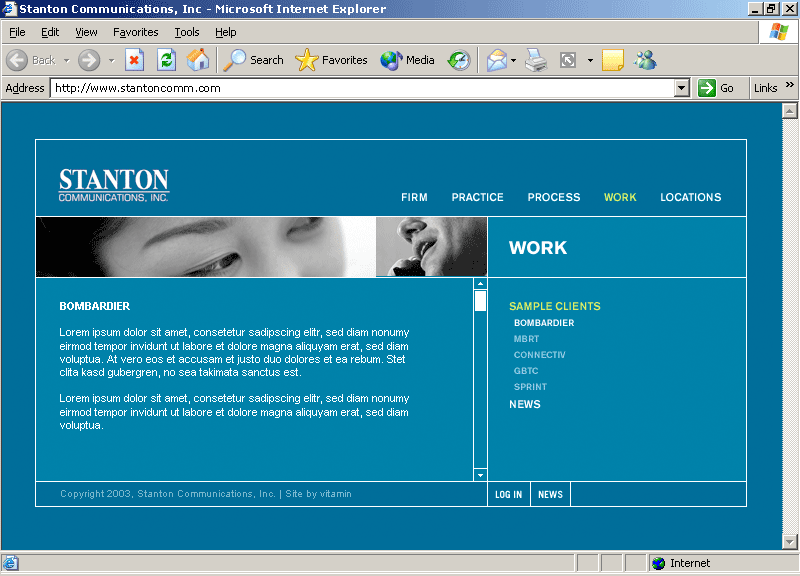This screenshot has height=576, width=800.
Task: Click the Refresh page icon
Action: (x=166, y=60)
